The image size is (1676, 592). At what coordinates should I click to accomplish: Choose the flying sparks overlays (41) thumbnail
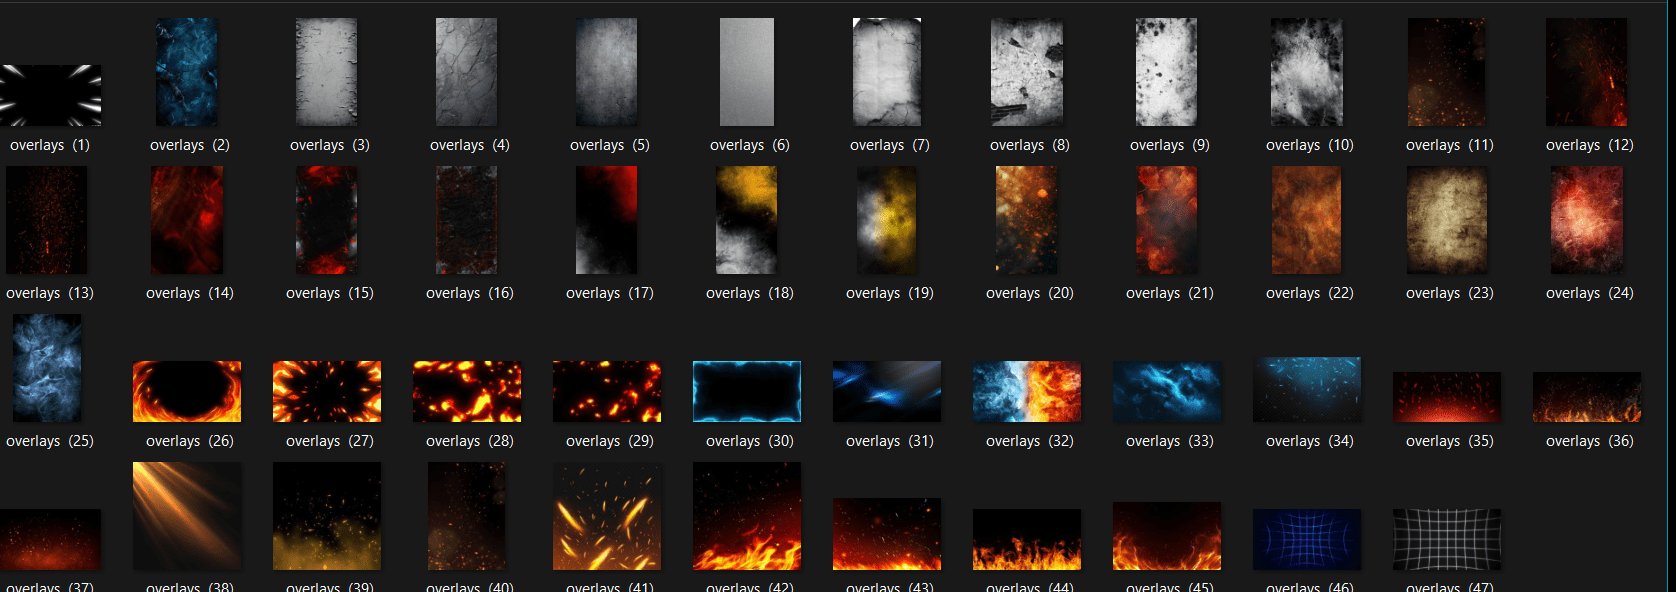pos(607,516)
